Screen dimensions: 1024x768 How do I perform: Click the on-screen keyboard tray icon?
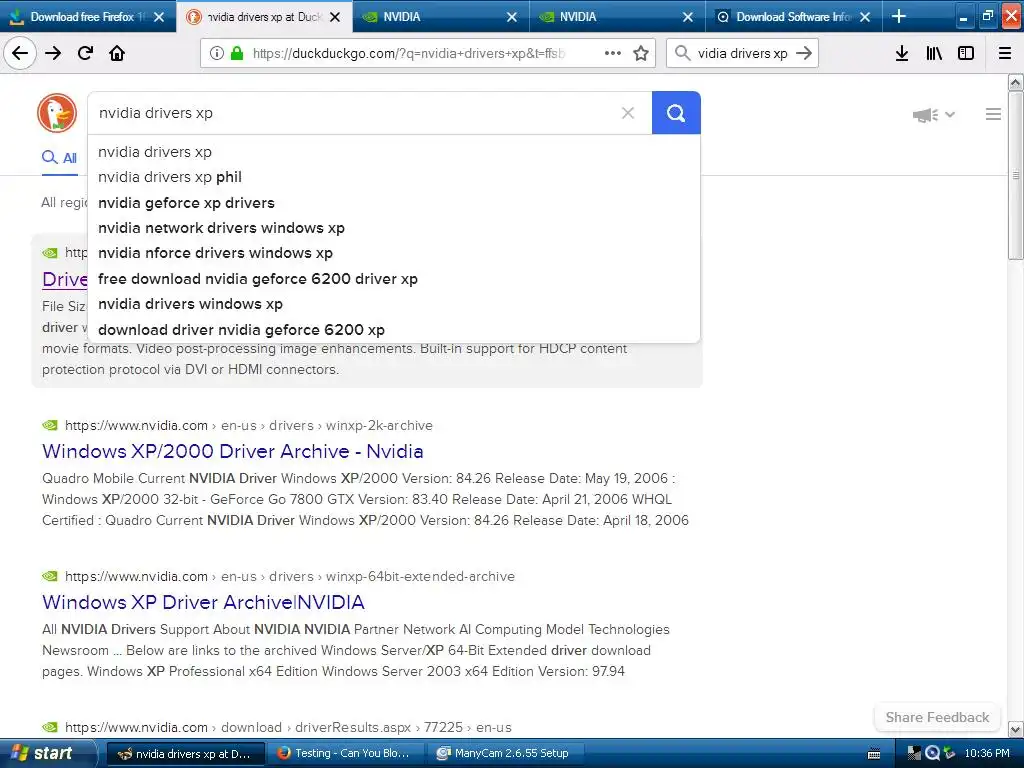[874, 754]
